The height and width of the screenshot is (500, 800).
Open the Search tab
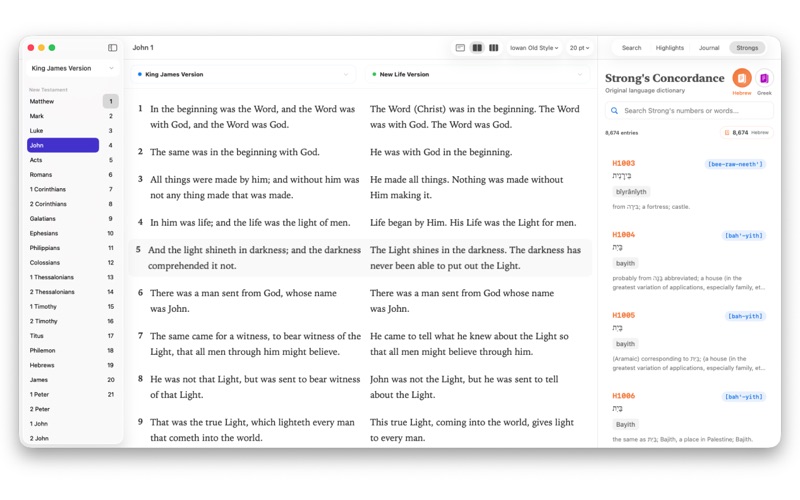coord(631,47)
